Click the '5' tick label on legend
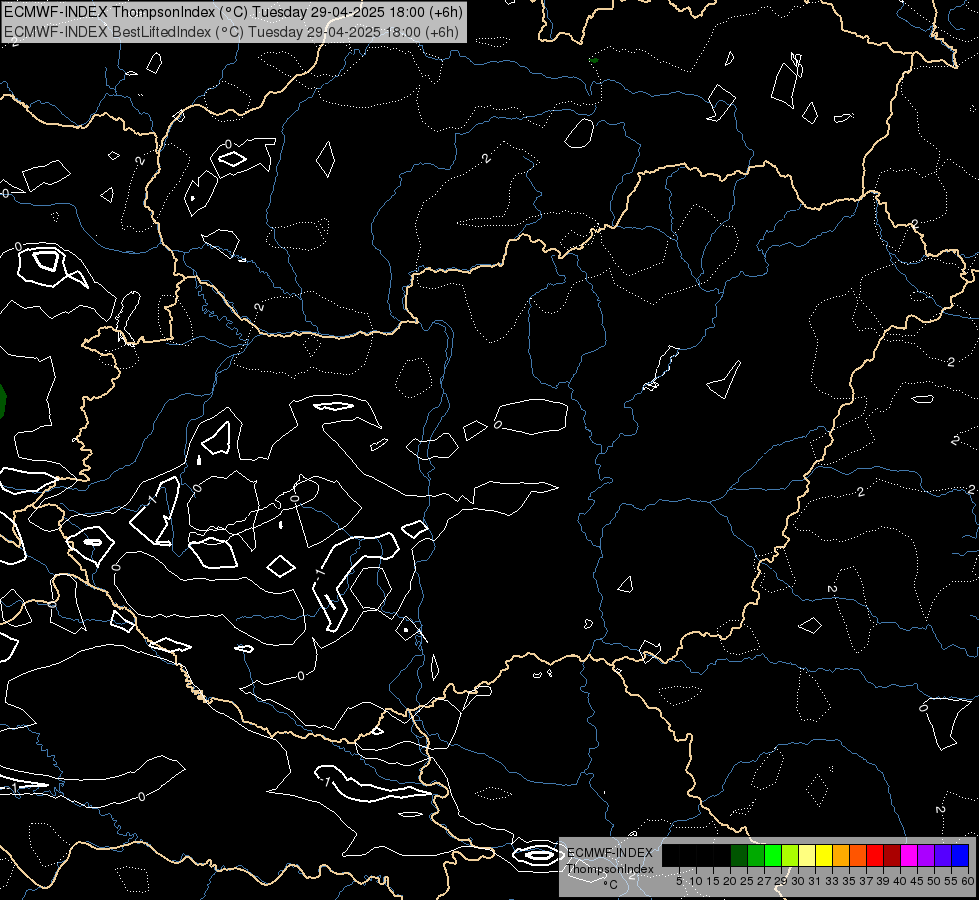979x900 pixels. (x=679, y=881)
